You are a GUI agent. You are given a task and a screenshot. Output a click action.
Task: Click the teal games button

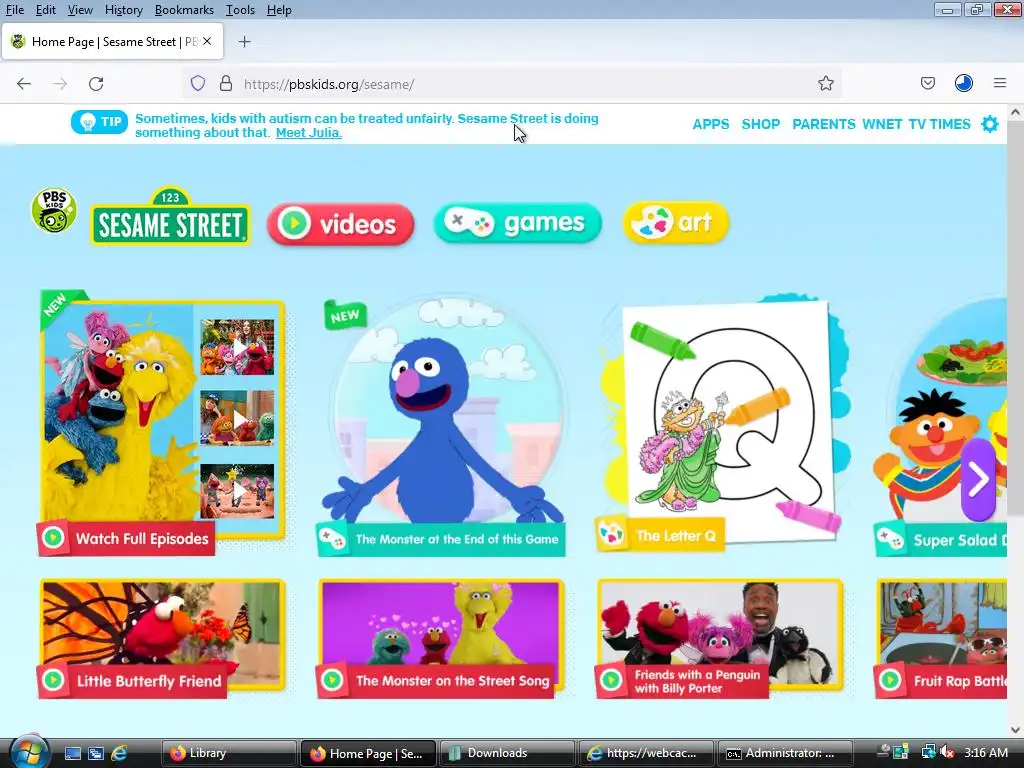click(x=517, y=223)
